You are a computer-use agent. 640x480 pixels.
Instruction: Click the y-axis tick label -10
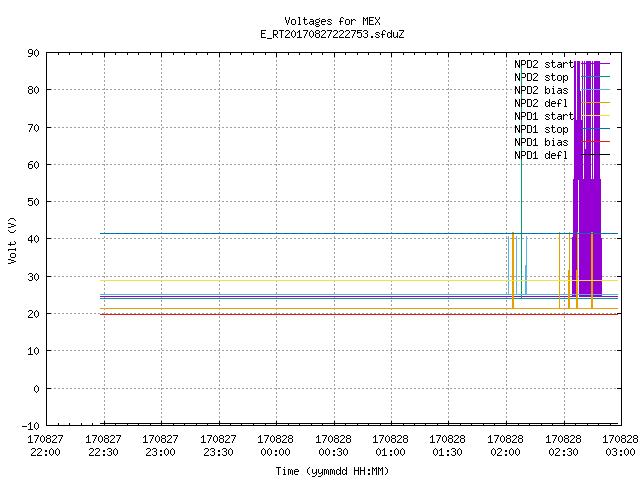(x=31, y=426)
